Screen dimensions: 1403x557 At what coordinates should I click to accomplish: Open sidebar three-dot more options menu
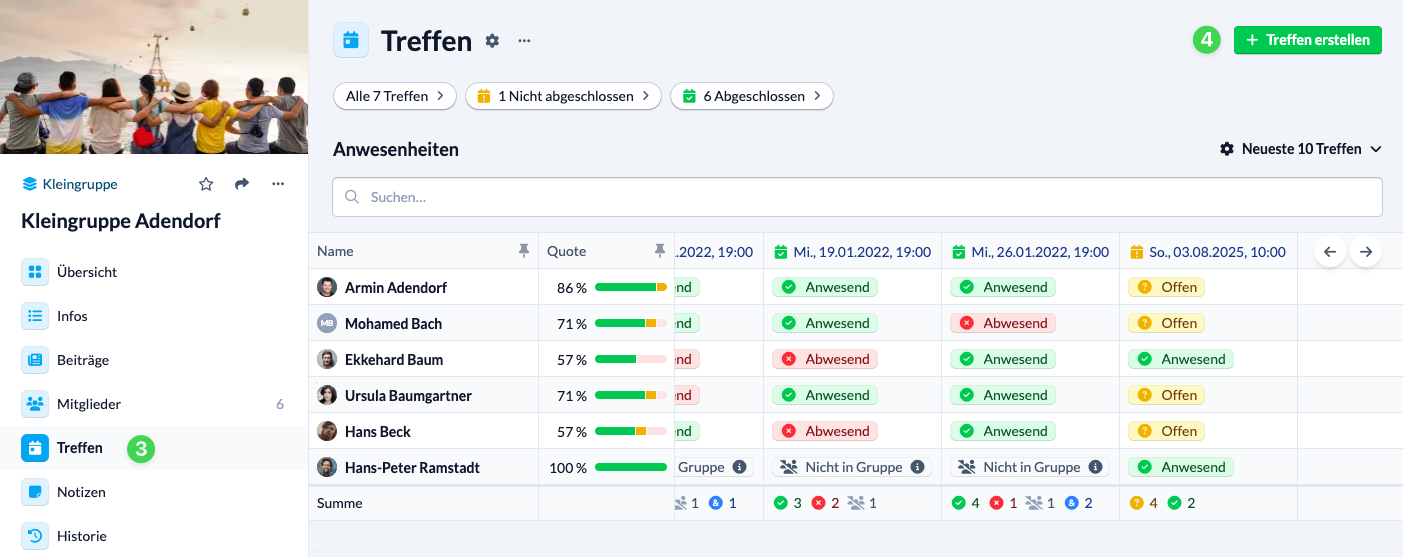(278, 184)
